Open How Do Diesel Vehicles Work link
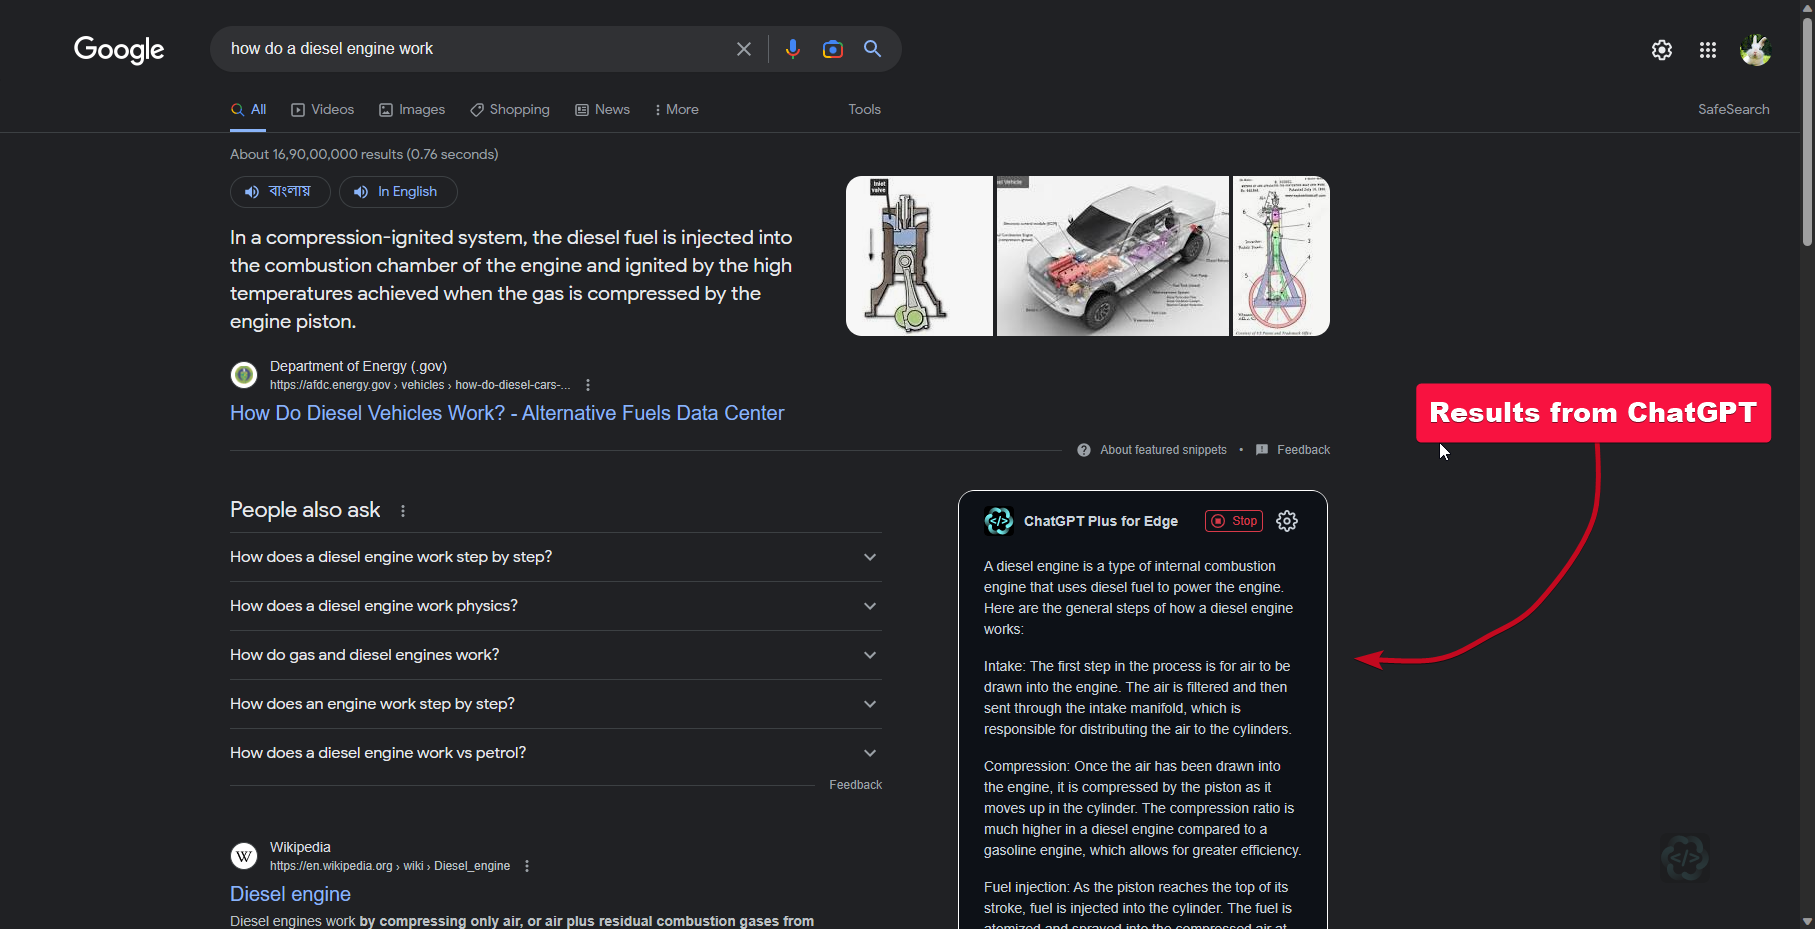Image resolution: width=1815 pixels, height=929 pixels. tap(507, 413)
